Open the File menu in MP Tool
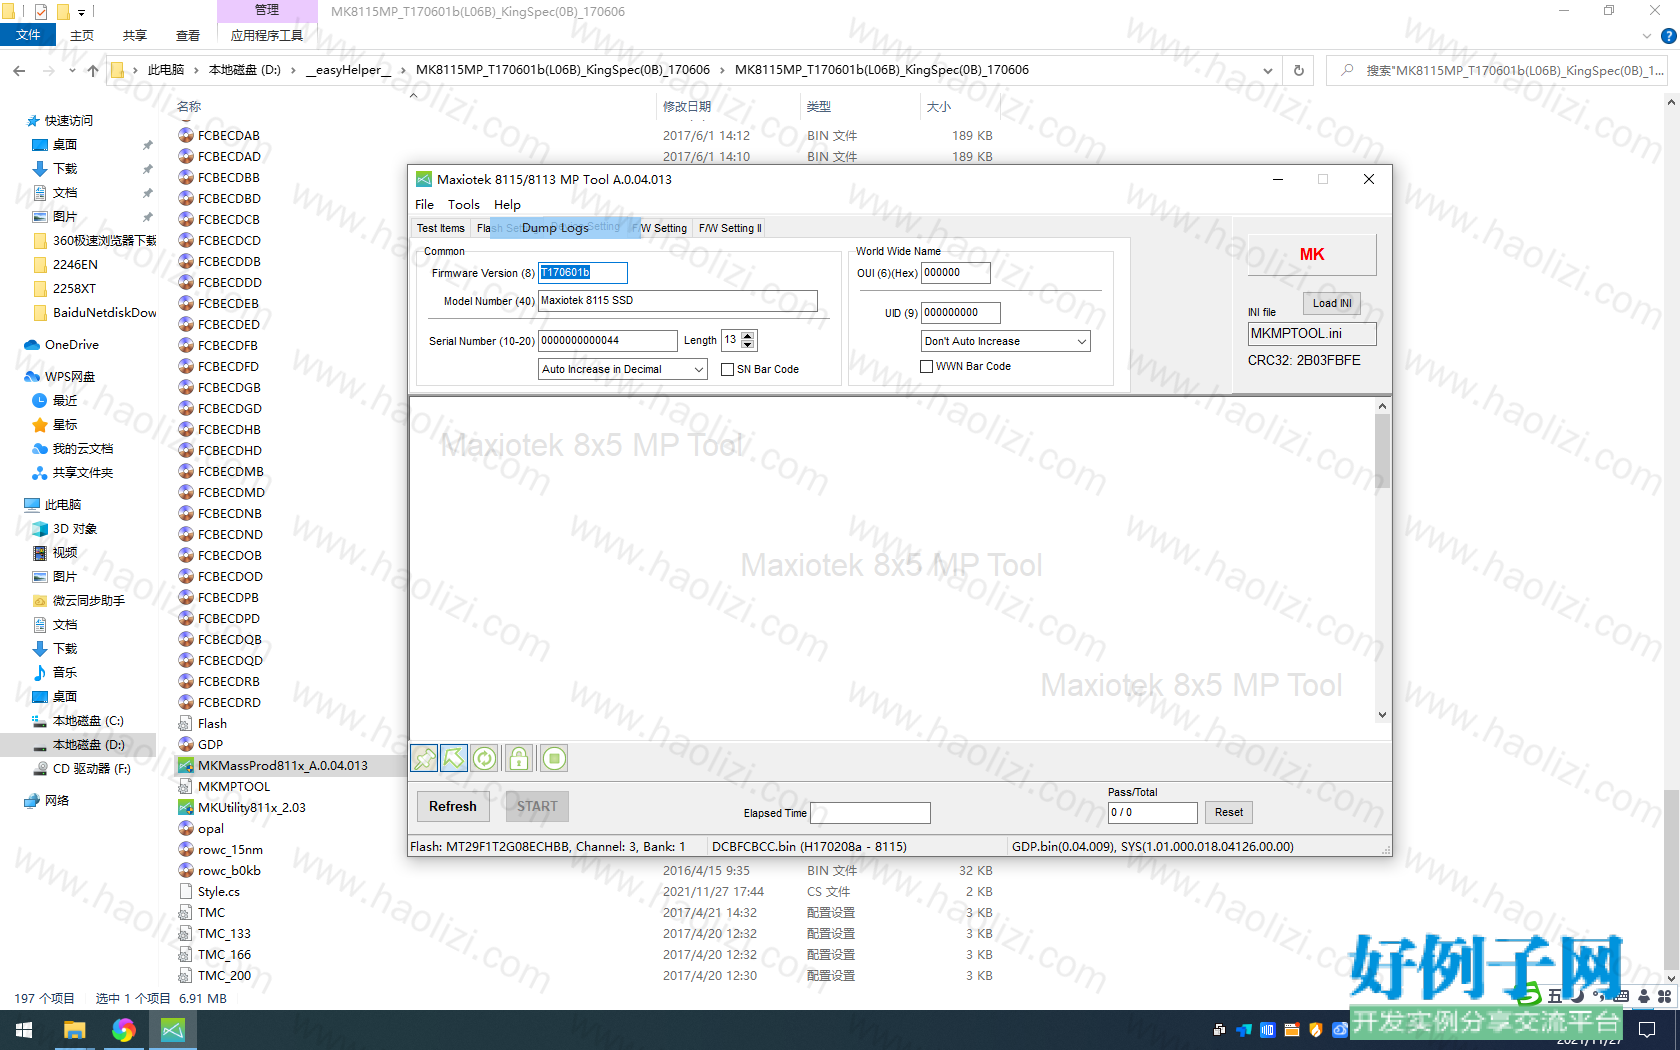The image size is (1680, 1050). click(x=424, y=205)
